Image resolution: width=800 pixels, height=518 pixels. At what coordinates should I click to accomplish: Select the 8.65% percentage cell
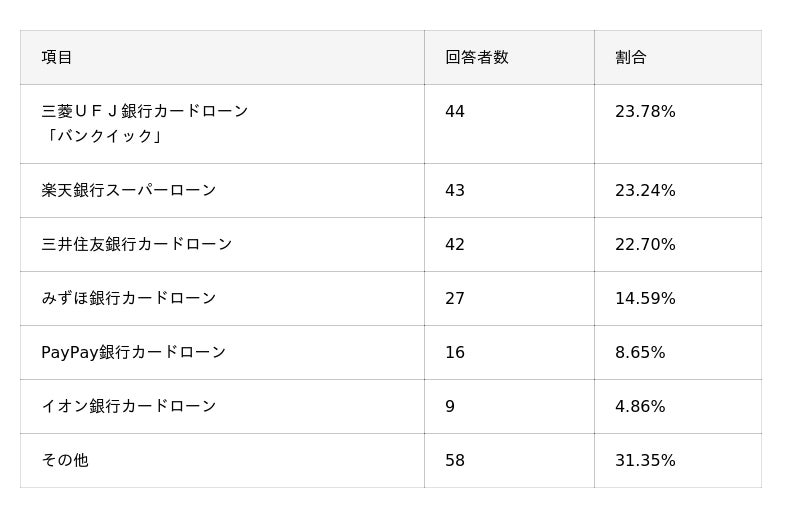[640, 352]
